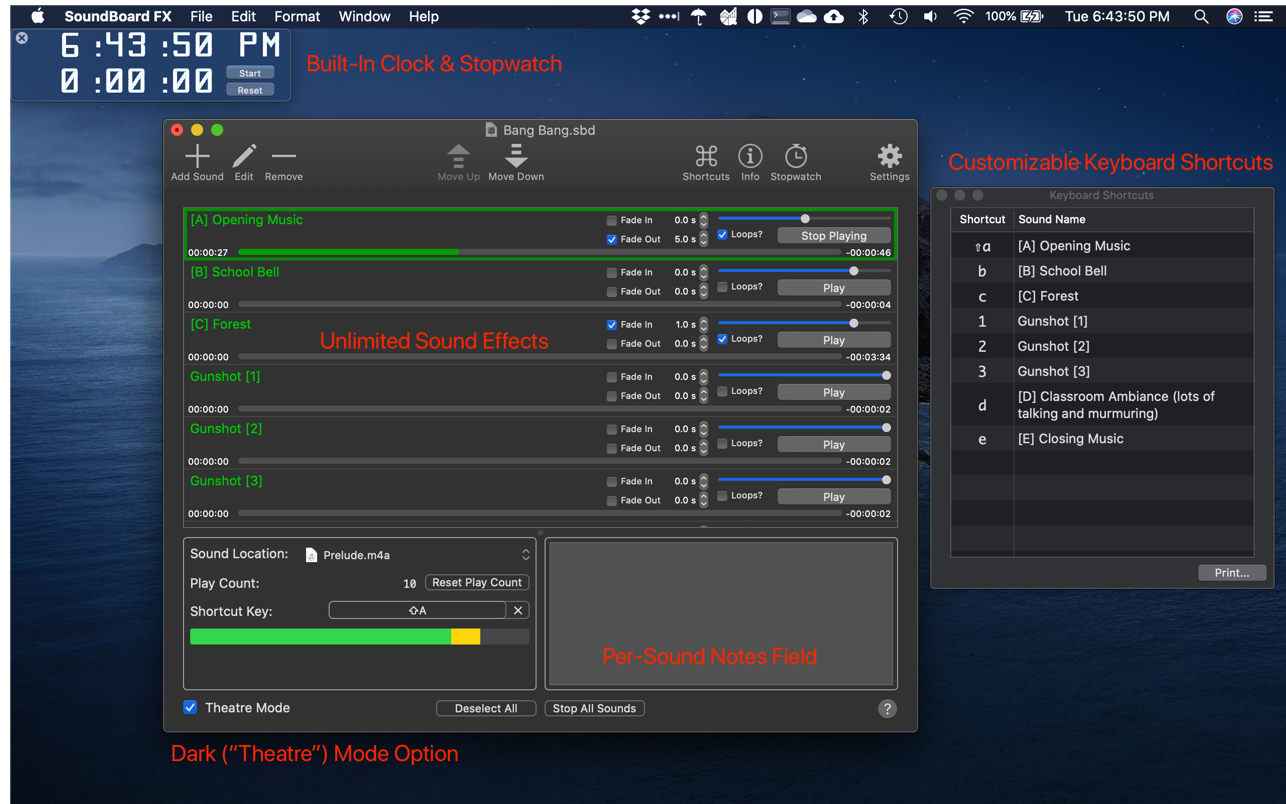Click Deselect All button
The height and width of the screenshot is (804, 1286).
coord(486,708)
